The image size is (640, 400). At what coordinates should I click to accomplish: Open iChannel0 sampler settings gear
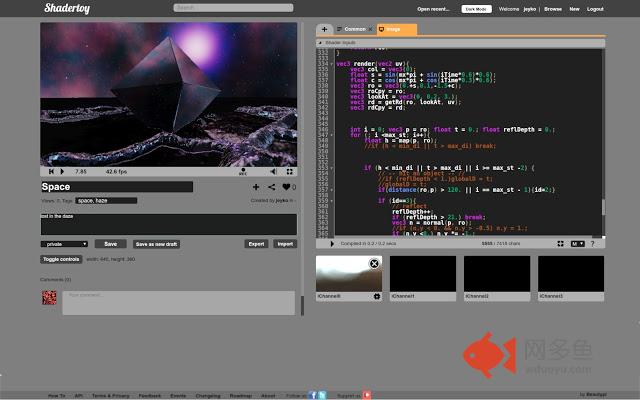coord(377,296)
